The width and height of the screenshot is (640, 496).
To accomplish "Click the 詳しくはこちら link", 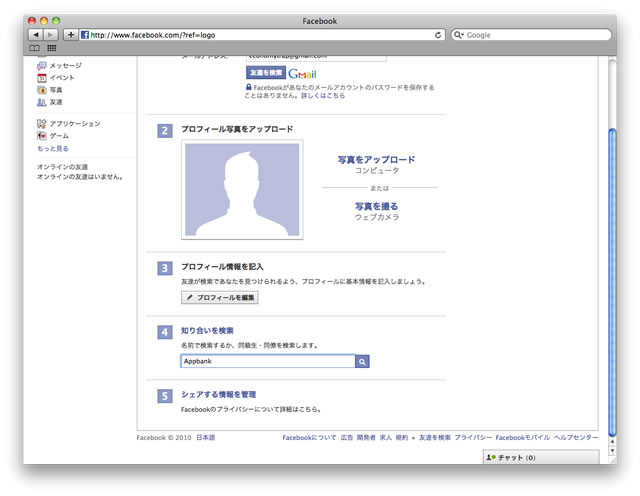I will click(323, 96).
